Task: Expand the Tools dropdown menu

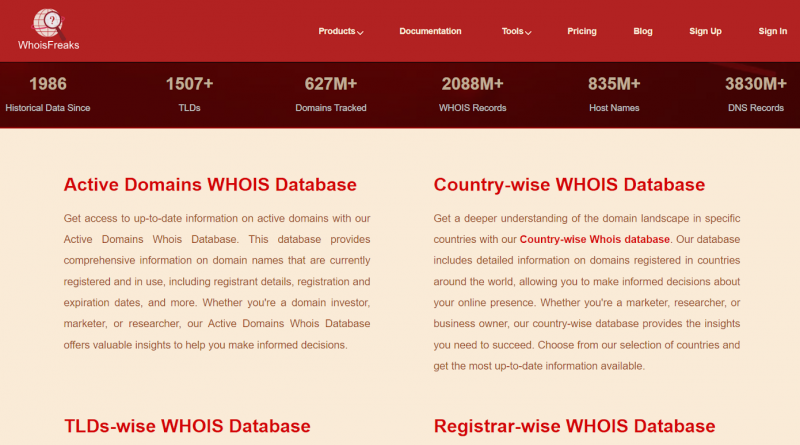Action: pos(516,31)
